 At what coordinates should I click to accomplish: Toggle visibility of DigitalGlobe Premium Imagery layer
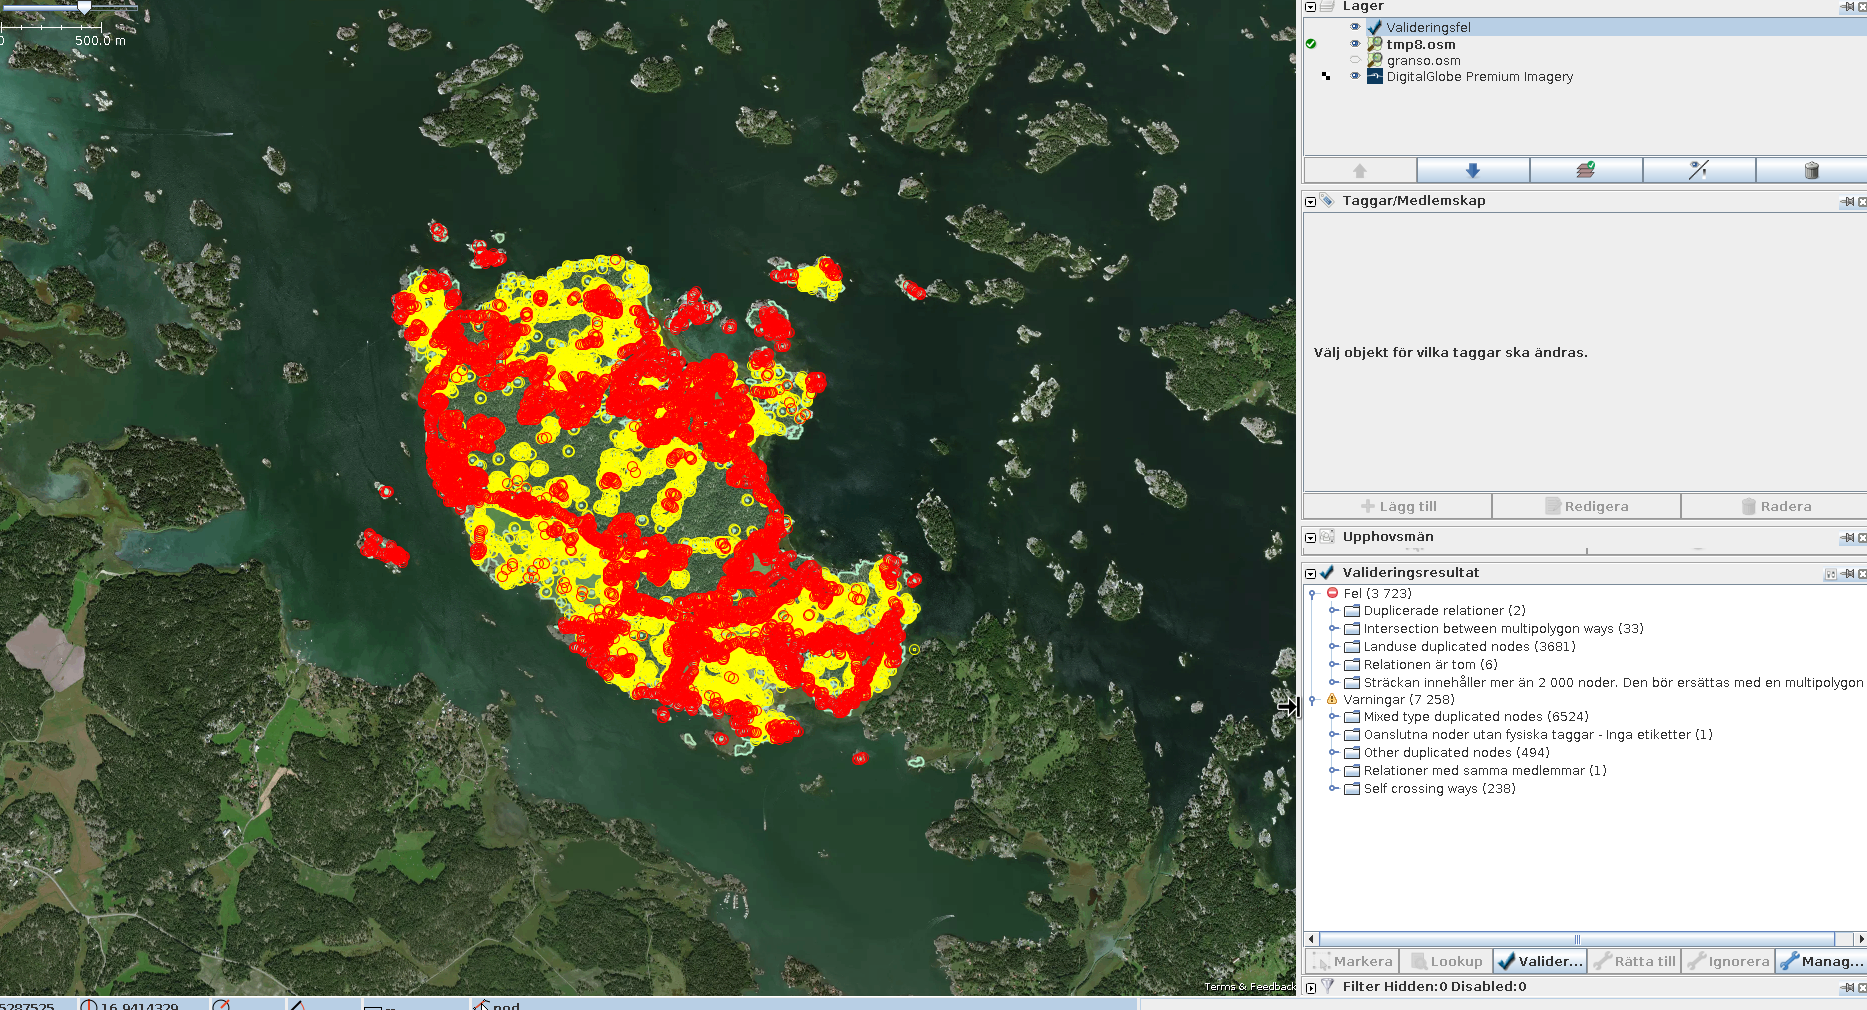click(1355, 76)
